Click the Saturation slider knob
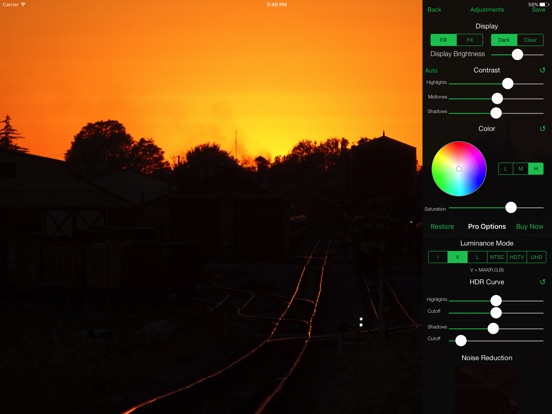552x414 pixels. click(511, 208)
